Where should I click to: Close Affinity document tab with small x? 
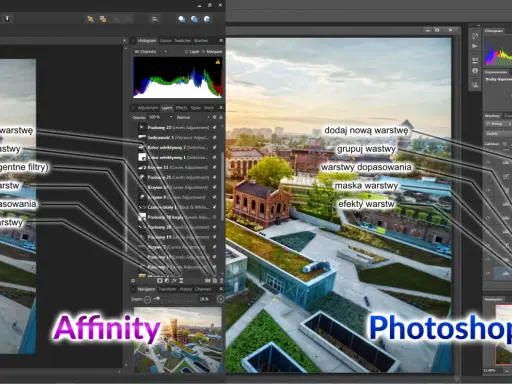[x=124, y=41]
